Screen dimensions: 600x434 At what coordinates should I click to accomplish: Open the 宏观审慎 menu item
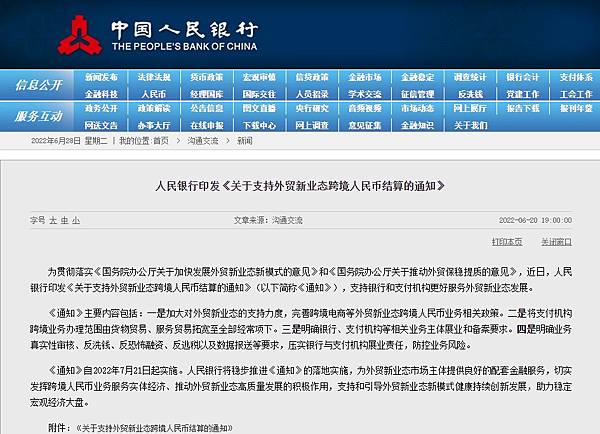[x=259, y=77]
